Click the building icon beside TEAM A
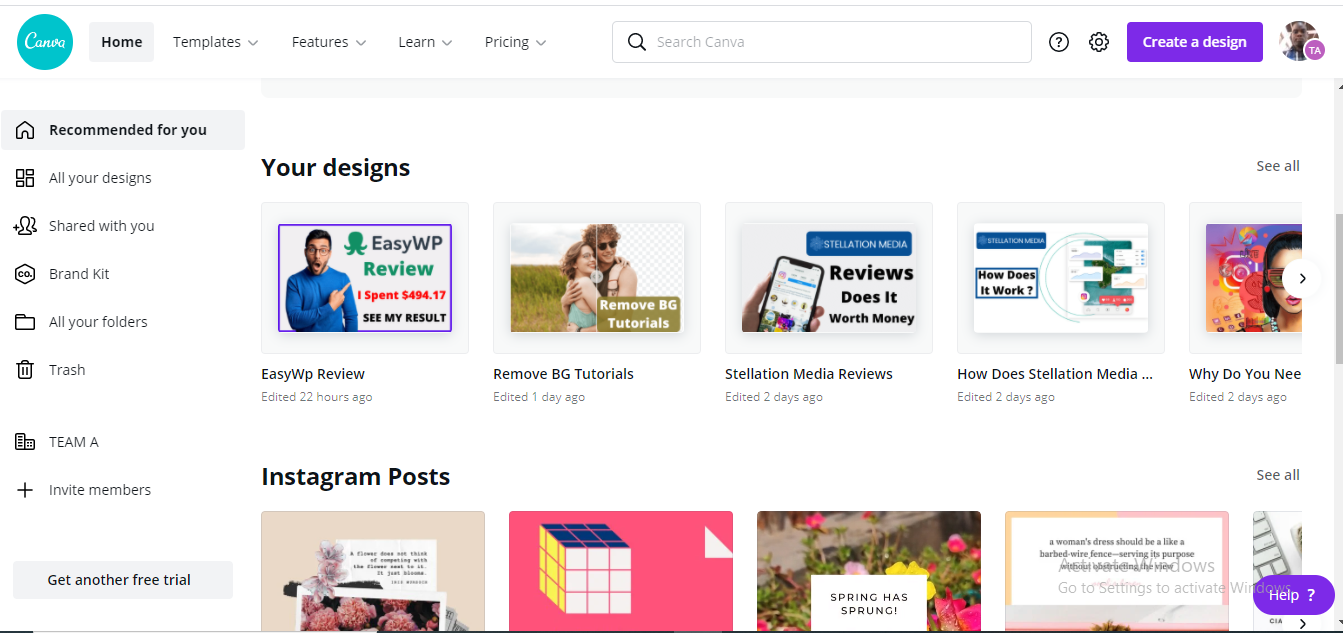 point(25,442)
